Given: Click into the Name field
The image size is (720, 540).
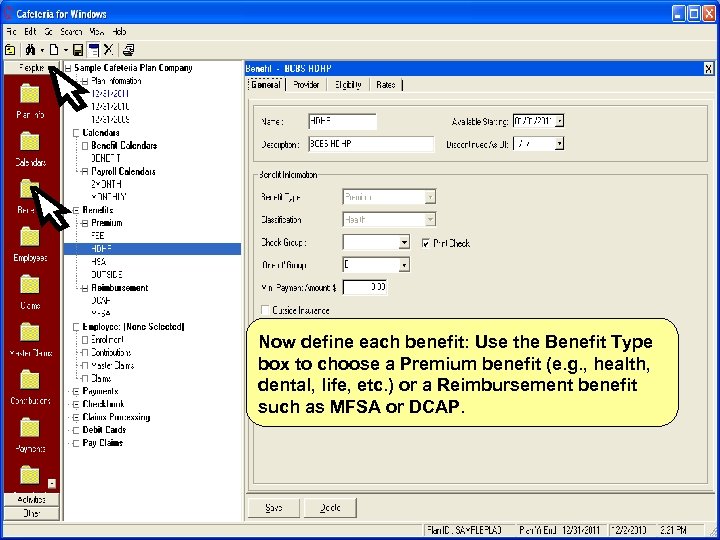Looking at the screenshot, I should point(343,121).
